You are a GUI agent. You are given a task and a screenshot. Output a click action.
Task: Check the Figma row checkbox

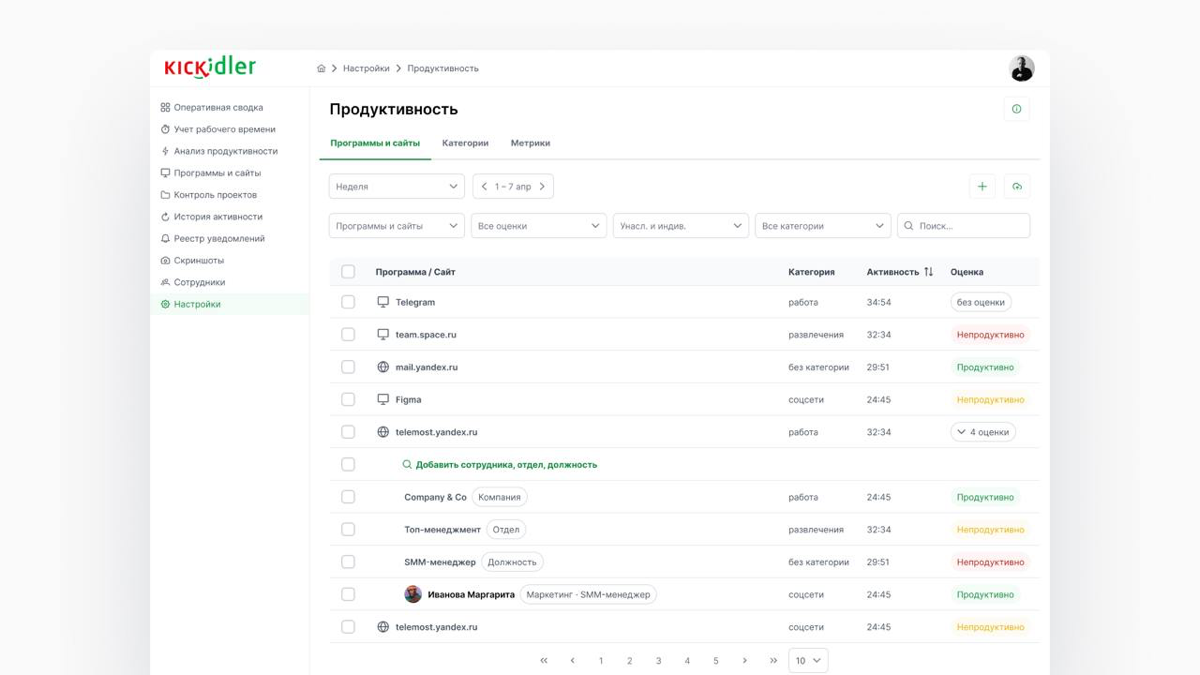[348, 400]
